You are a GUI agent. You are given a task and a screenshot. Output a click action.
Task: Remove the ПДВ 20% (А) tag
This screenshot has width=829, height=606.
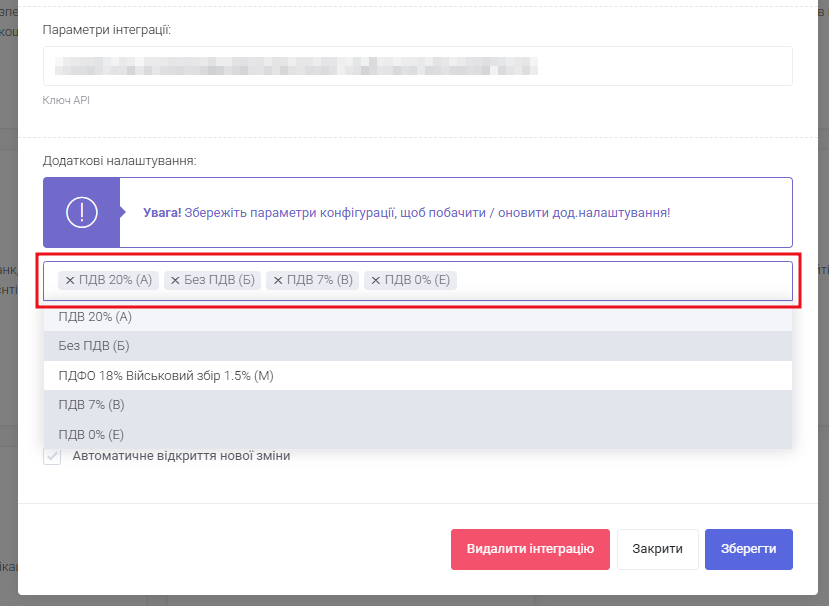70,281
